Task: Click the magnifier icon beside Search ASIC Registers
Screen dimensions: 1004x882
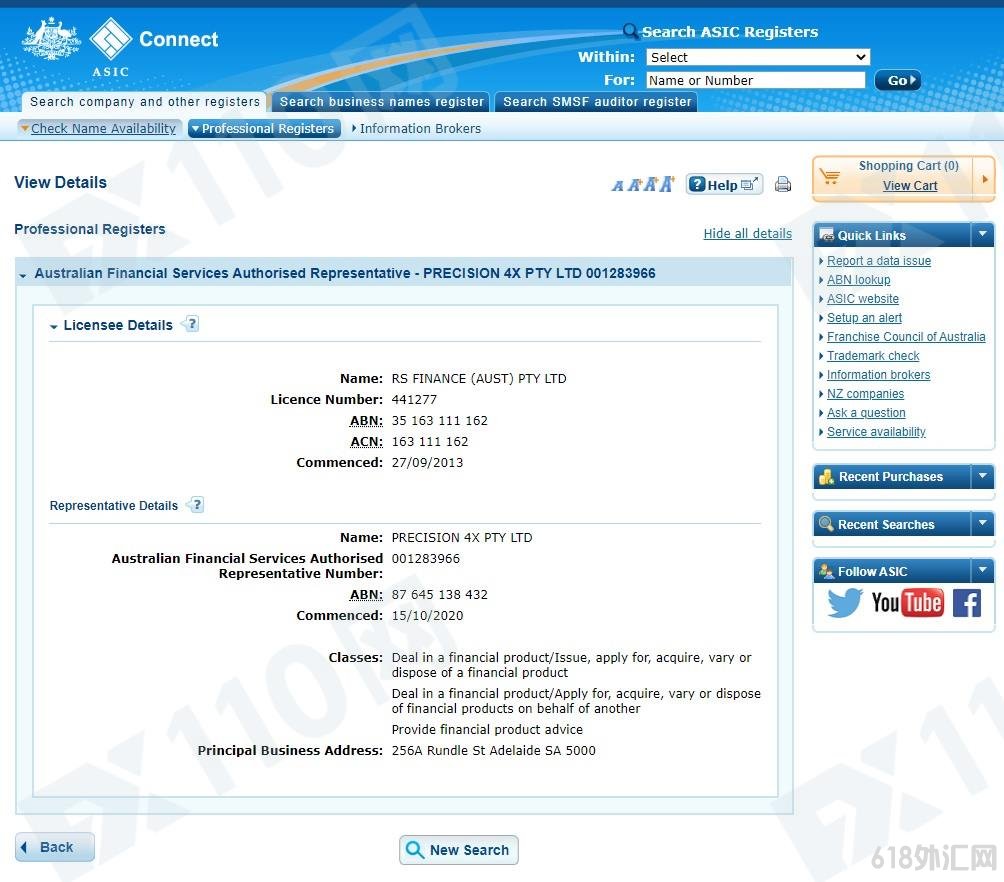Action: [631, 31]
